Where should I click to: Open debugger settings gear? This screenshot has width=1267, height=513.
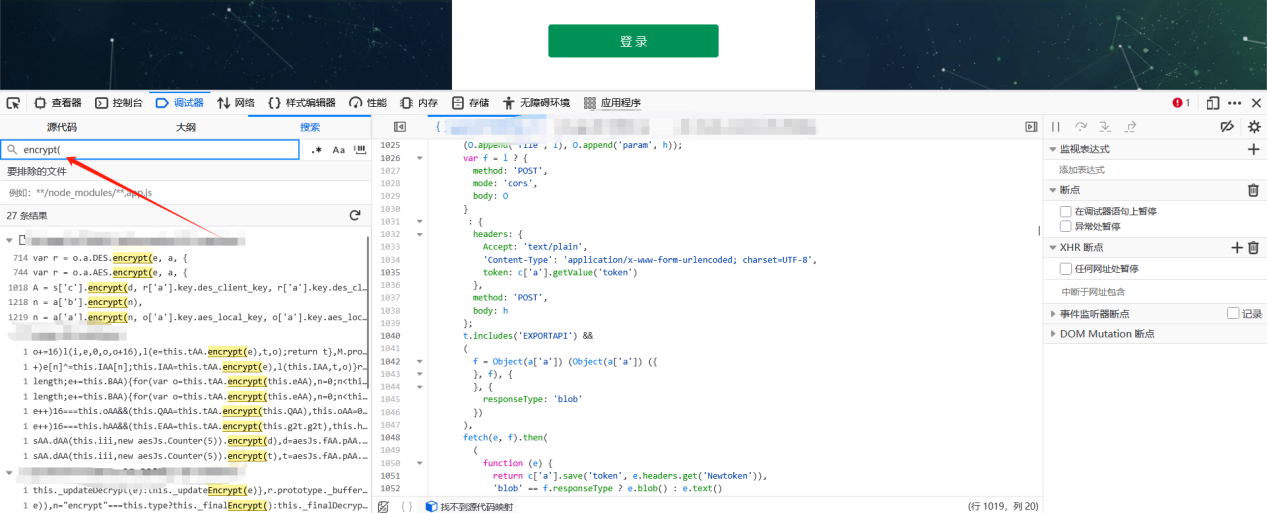pyautogui.click(x=1254, y=127)
